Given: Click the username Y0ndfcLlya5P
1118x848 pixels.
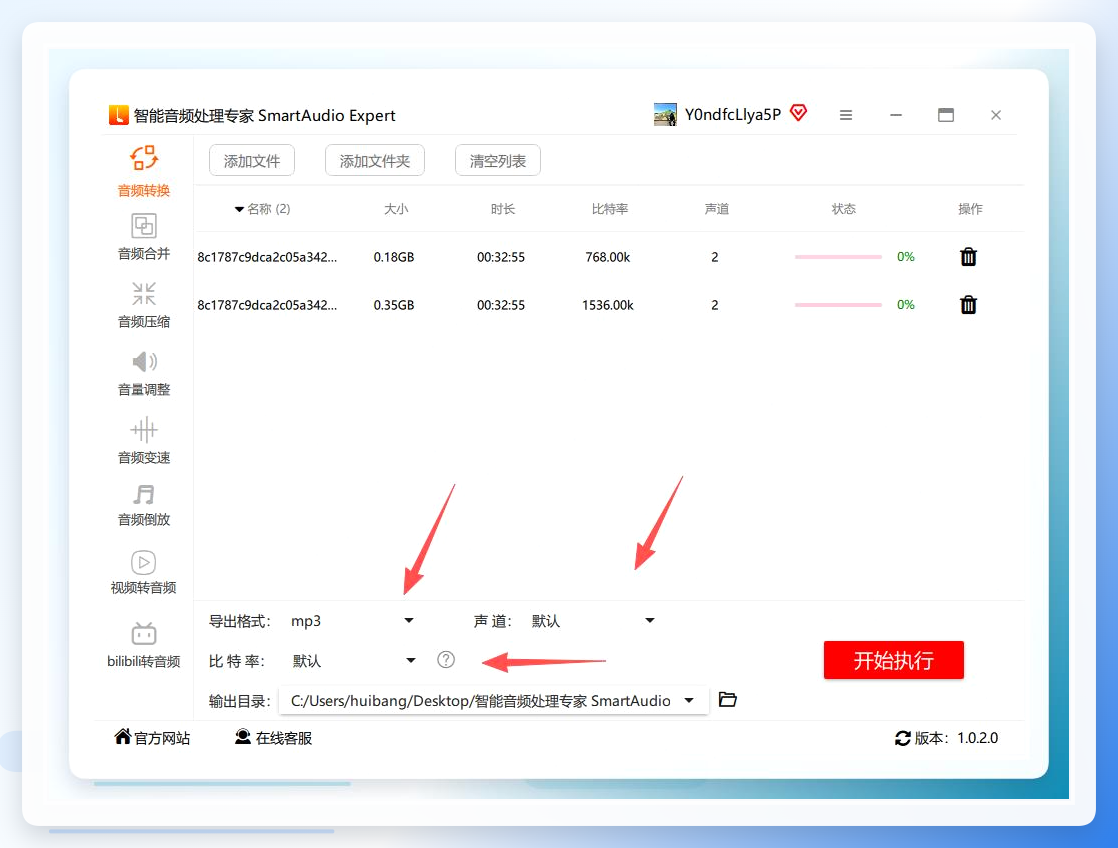Looking at the screenshot, I should [733, 114].
